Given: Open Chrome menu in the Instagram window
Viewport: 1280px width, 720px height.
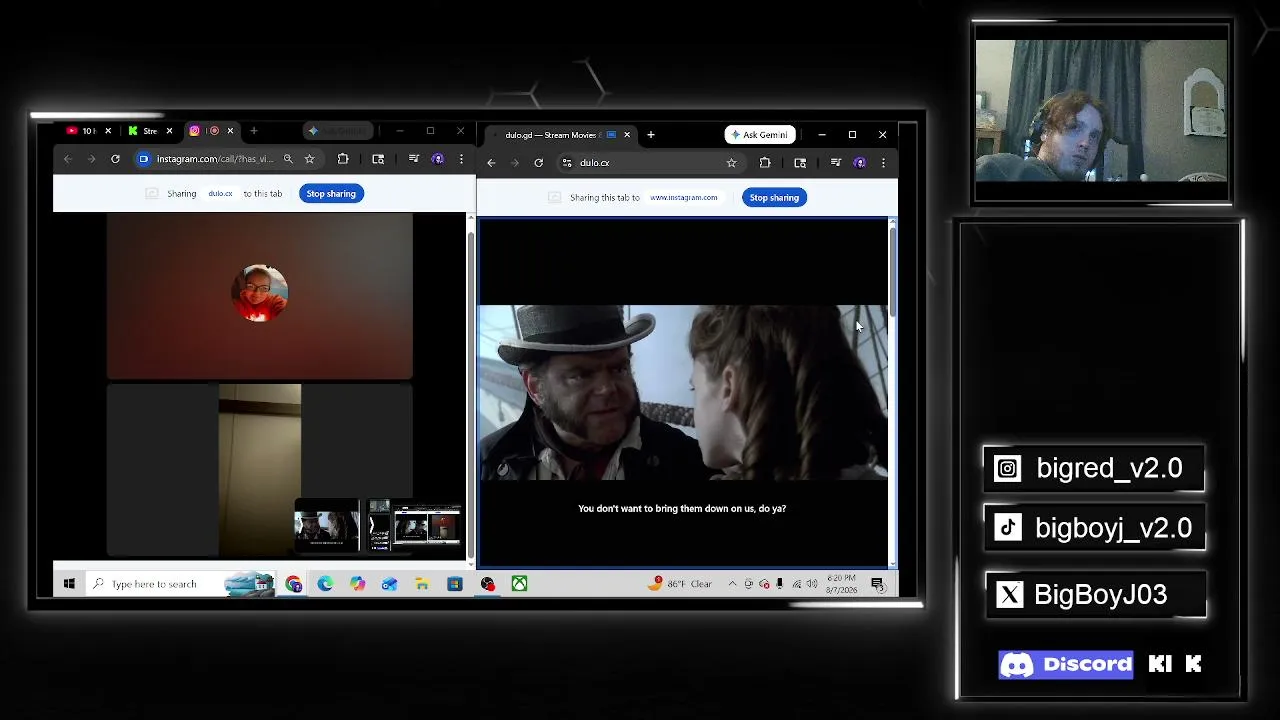Looking at the screenshot, I should coord(461,159).
